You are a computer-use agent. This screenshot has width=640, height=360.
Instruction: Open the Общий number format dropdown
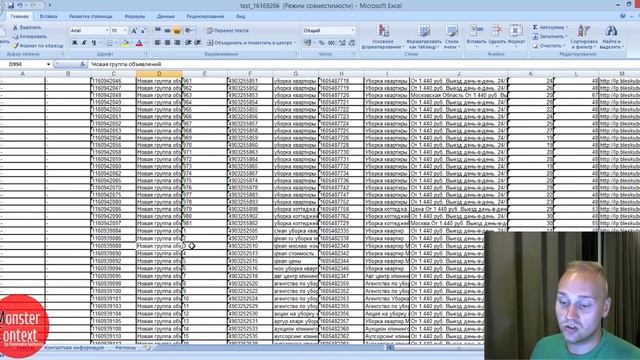click(x=353, y=31)
